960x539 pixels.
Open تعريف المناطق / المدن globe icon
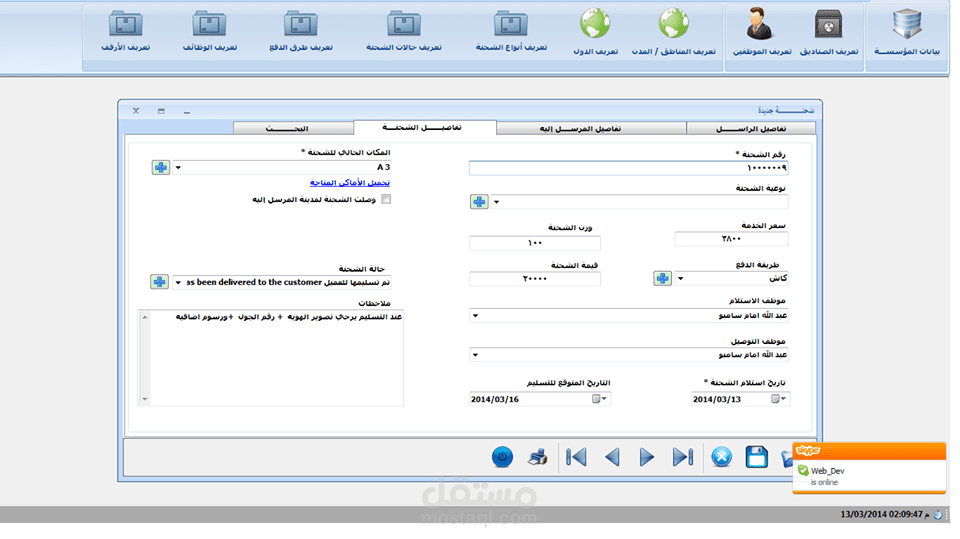point(673,32)
